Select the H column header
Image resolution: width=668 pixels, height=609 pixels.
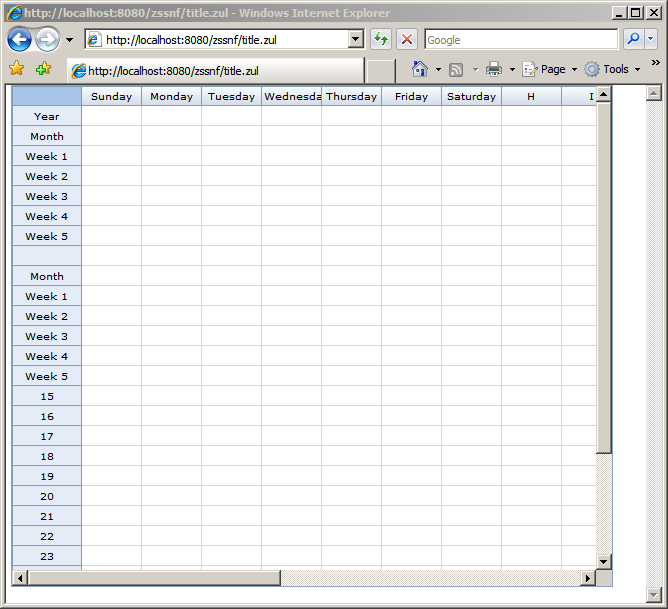(x=531, y=96)
